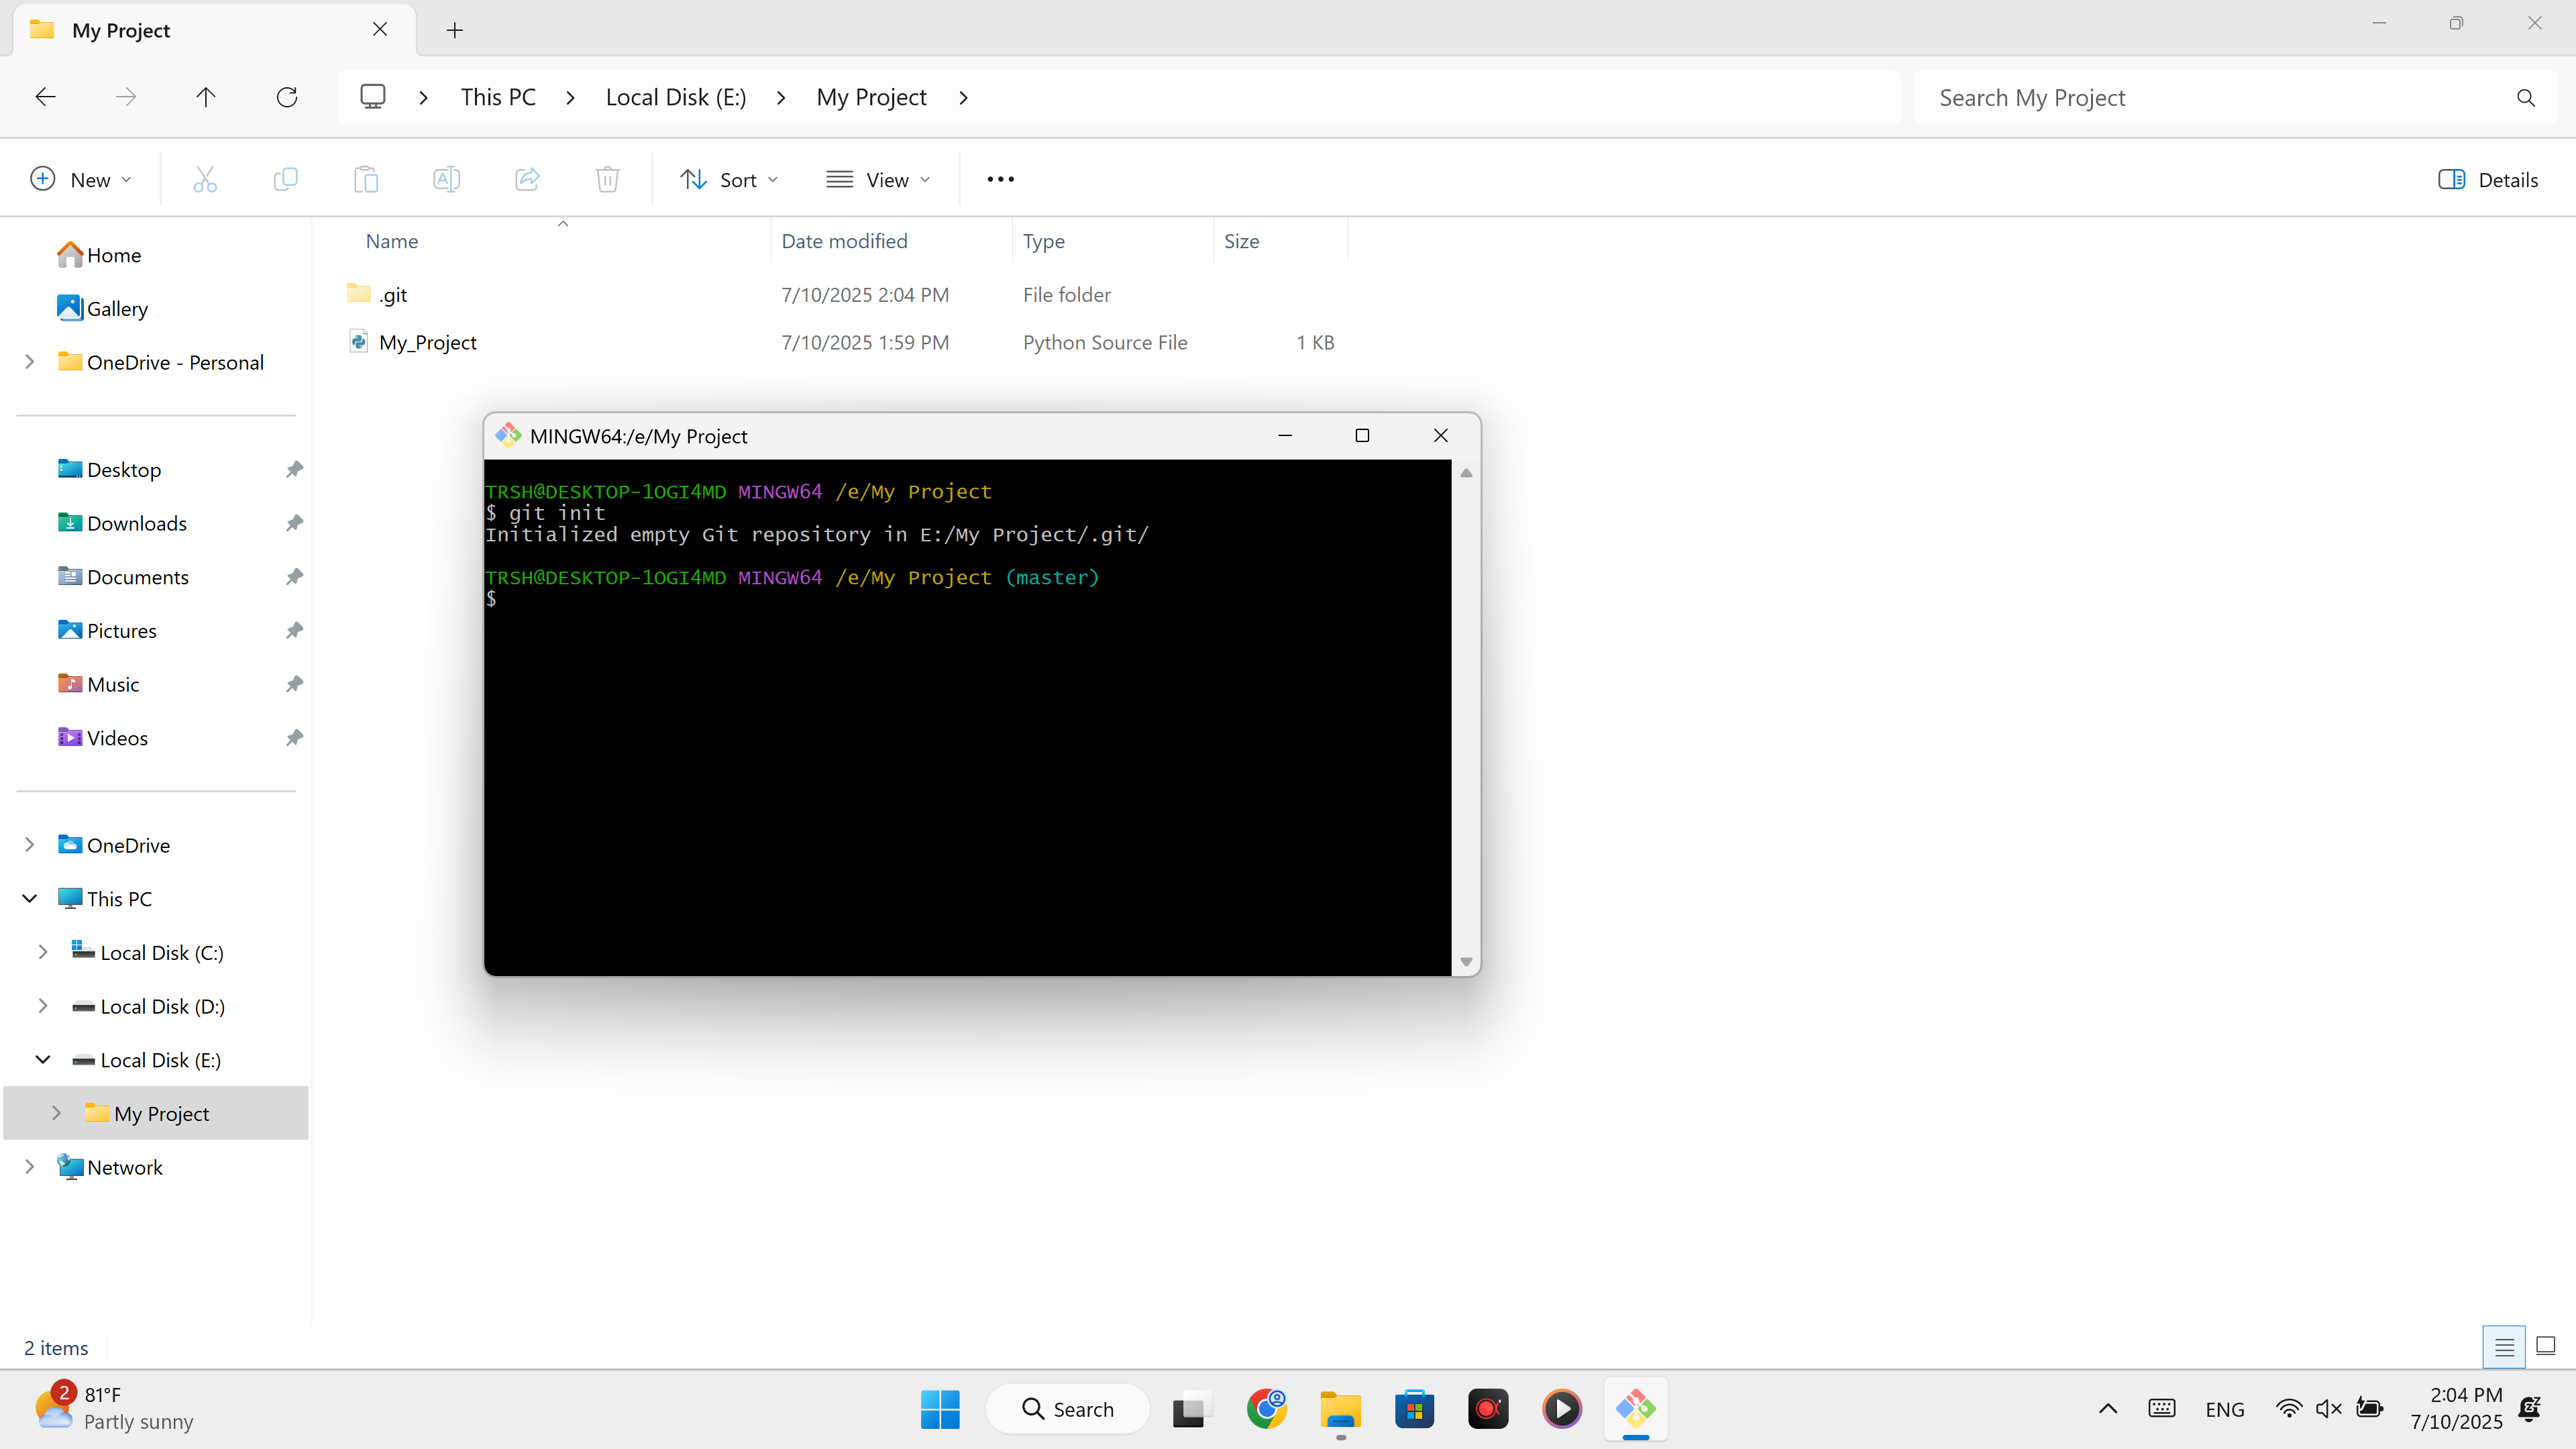2576x1449 pixels.
Task: Click the Rename toolbar icon
Action: click(446, 179)
